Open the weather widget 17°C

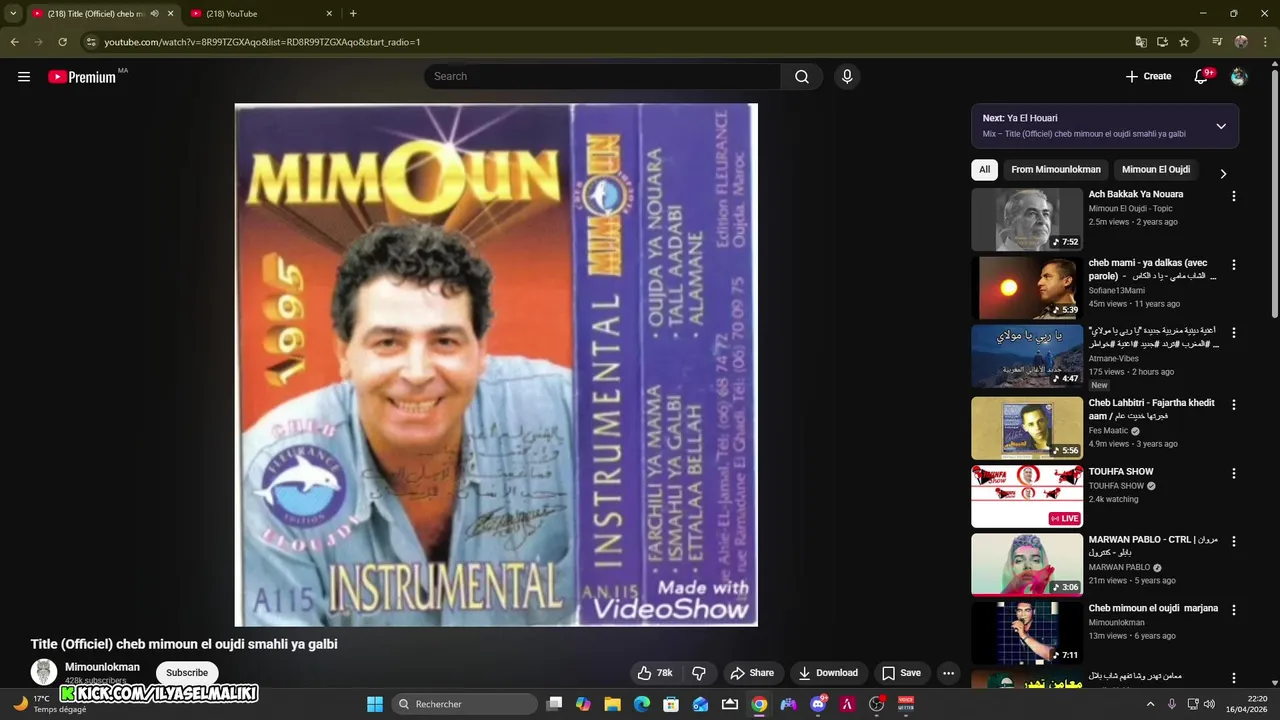(x=50, y=704)
